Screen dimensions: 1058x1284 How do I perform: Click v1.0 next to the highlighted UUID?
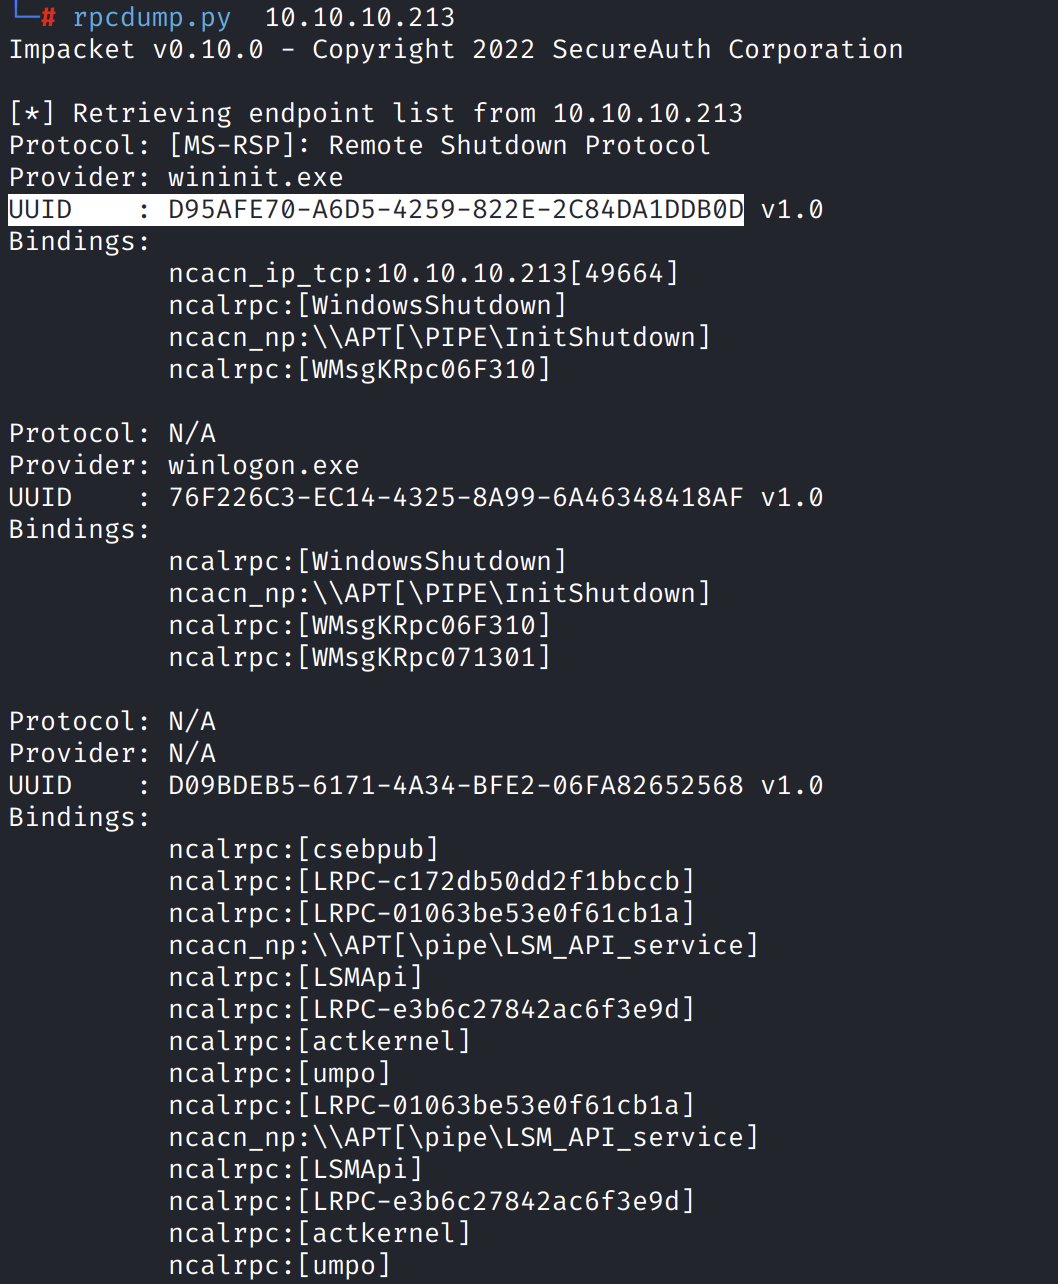click(x=791, y=210)
